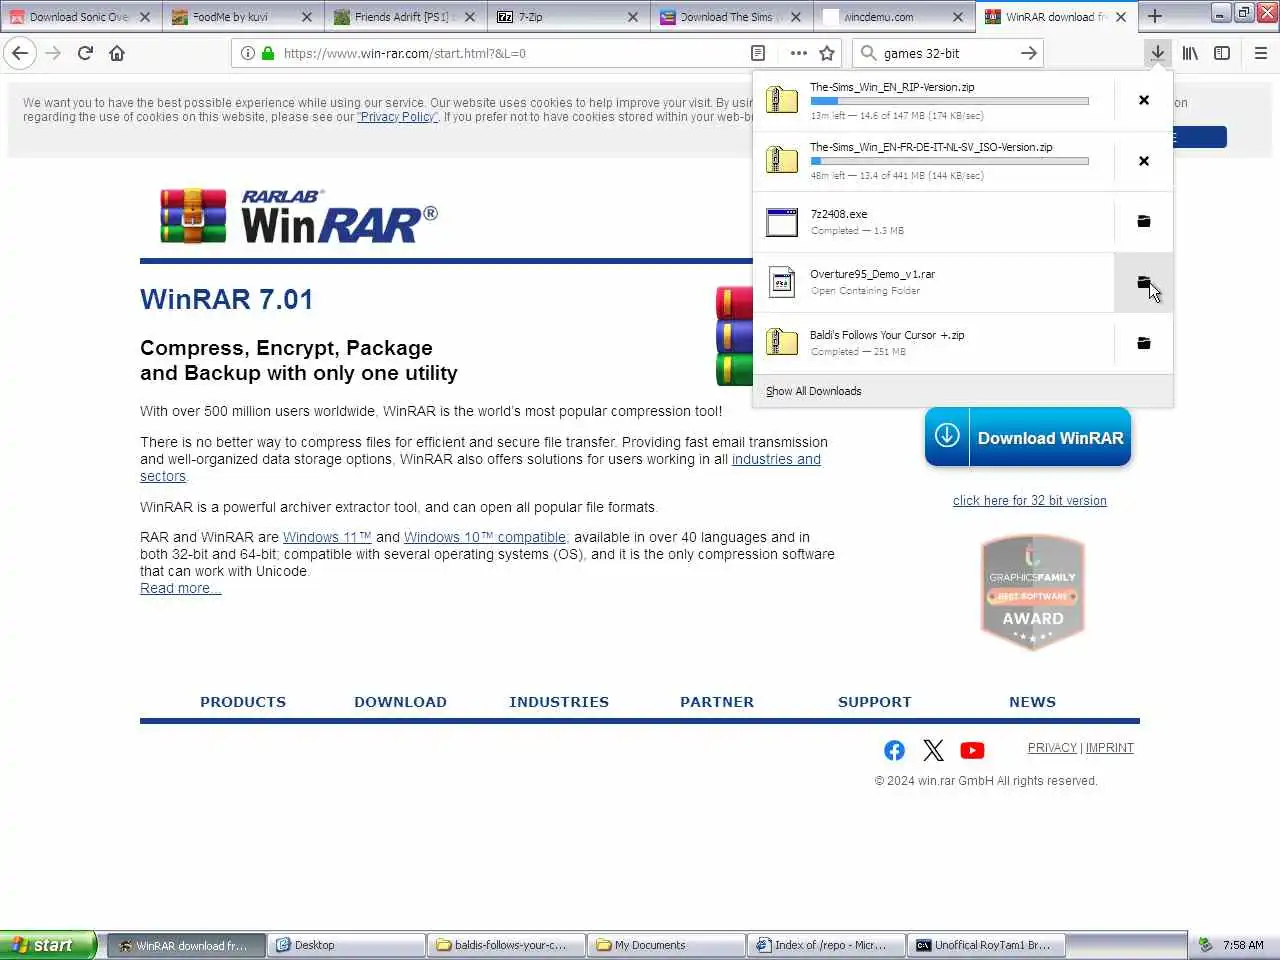Open the DOWNLOAD navigation item
Viewport: 1280px width, 960px height.
pos(400,702)
